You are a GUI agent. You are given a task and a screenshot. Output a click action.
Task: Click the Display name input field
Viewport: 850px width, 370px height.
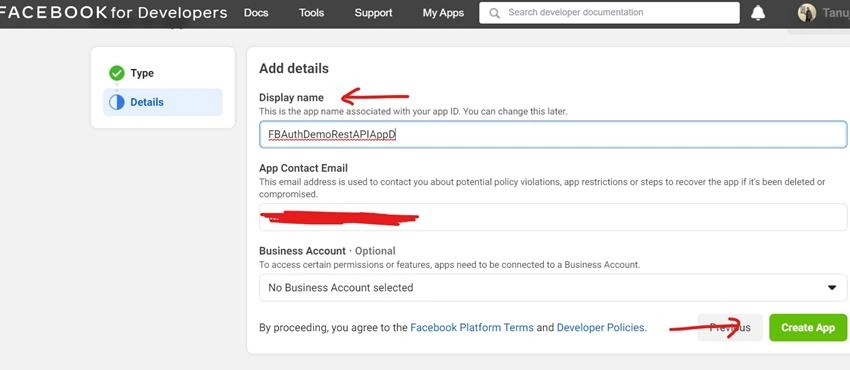pyautogui.click(x=553, y=134)
